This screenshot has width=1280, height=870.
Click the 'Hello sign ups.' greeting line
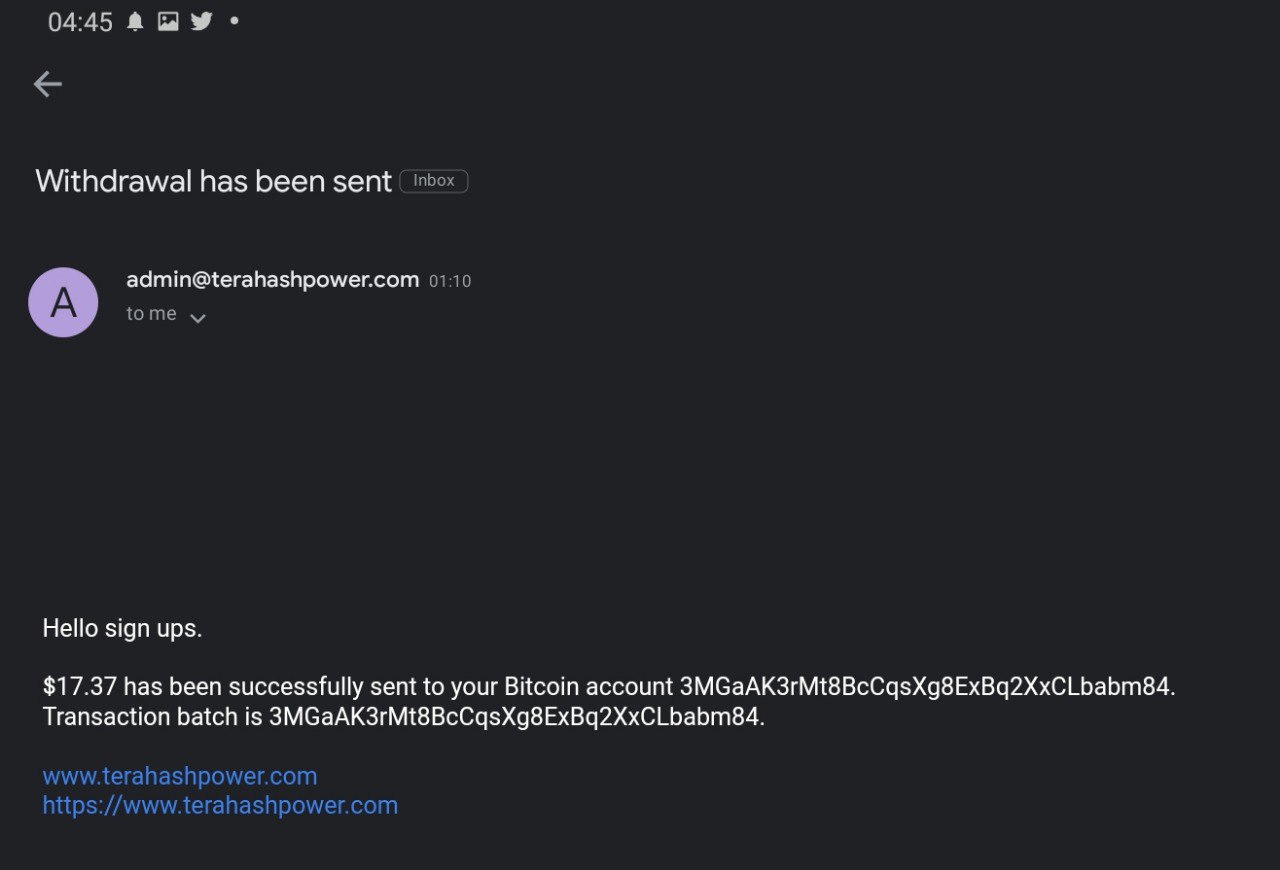(x=122, y=629)
